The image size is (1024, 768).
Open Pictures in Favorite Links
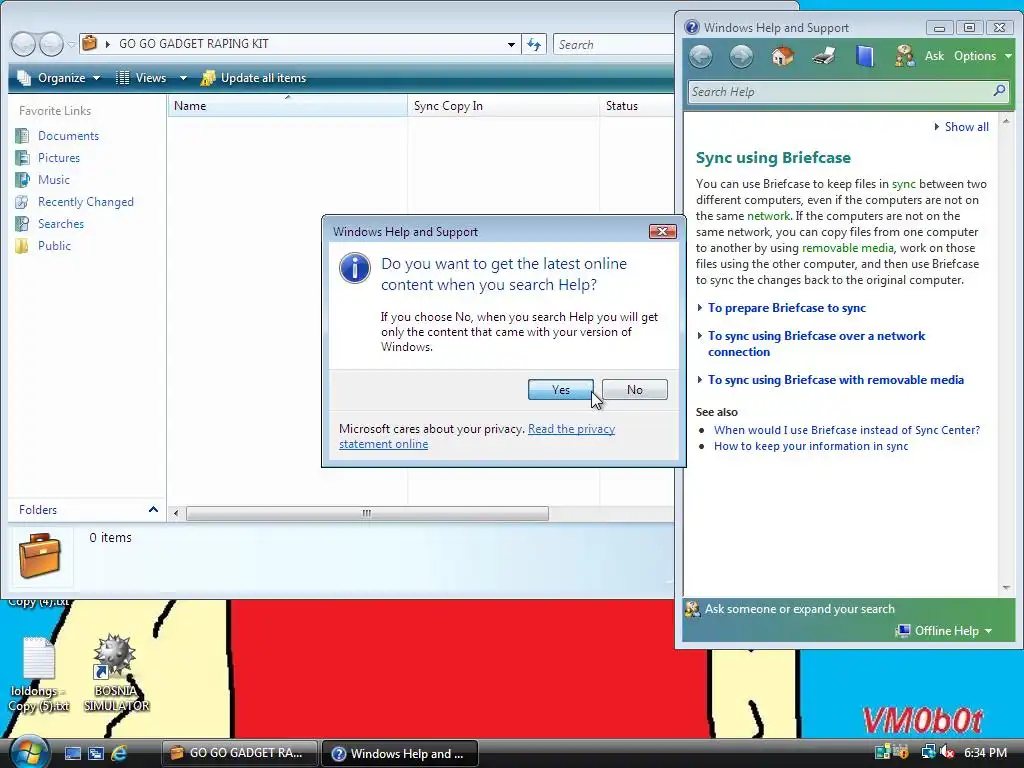[x=59, y=158]
